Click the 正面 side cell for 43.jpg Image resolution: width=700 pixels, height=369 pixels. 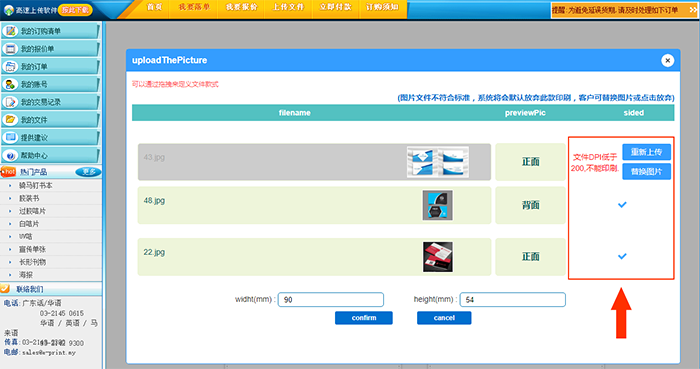[x=530, y=162]
